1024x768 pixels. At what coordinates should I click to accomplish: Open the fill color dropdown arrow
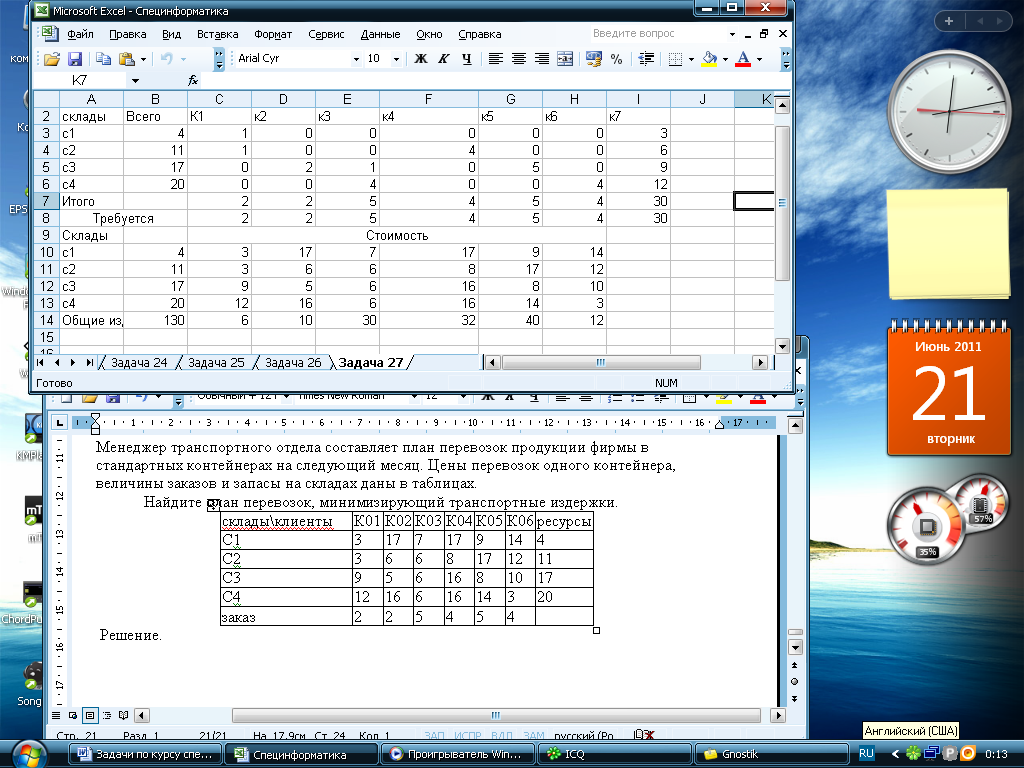(725, 59)
